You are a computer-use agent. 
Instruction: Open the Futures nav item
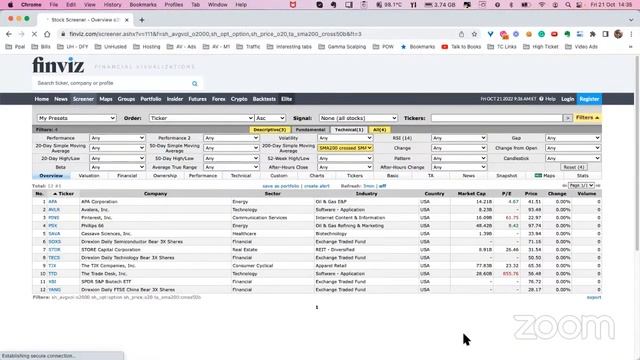point(197,99)
